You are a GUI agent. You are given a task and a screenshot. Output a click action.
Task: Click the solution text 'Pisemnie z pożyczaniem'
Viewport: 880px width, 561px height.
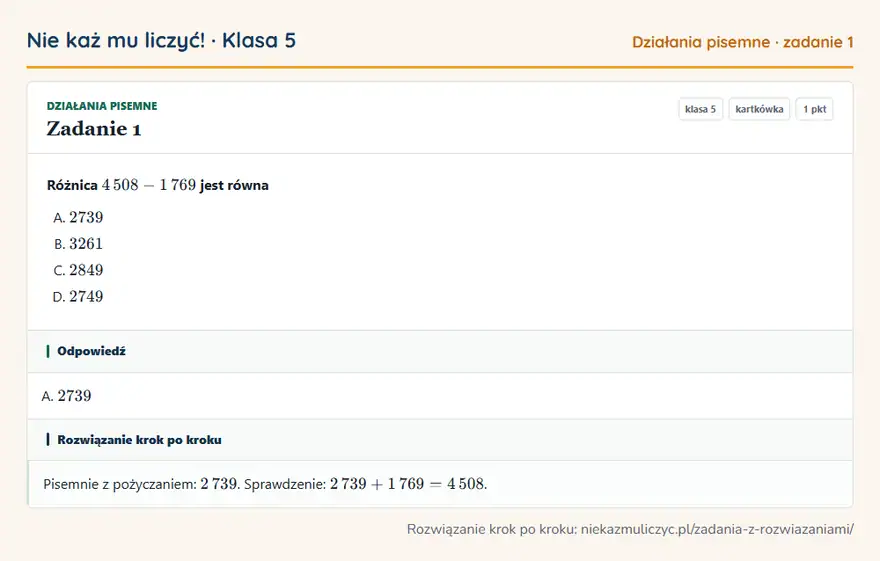119,484
